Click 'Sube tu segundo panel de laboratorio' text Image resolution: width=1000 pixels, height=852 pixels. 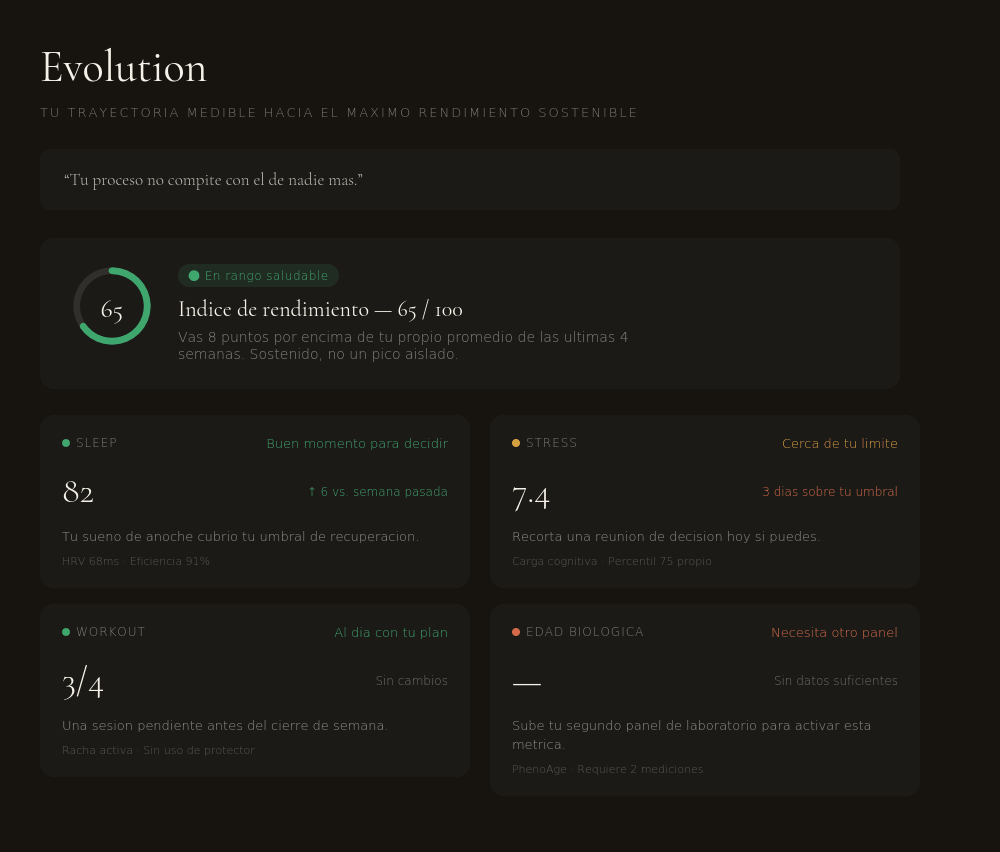coord(691,735)
